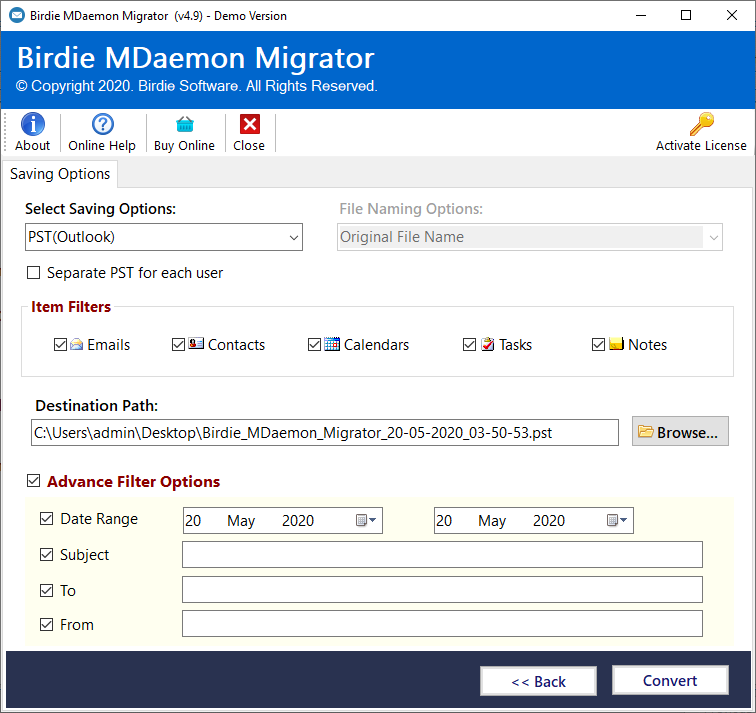The height and width of the screenshot is (713, 756).
Task: Click the Activate License key icon
Action: point(702,124)
